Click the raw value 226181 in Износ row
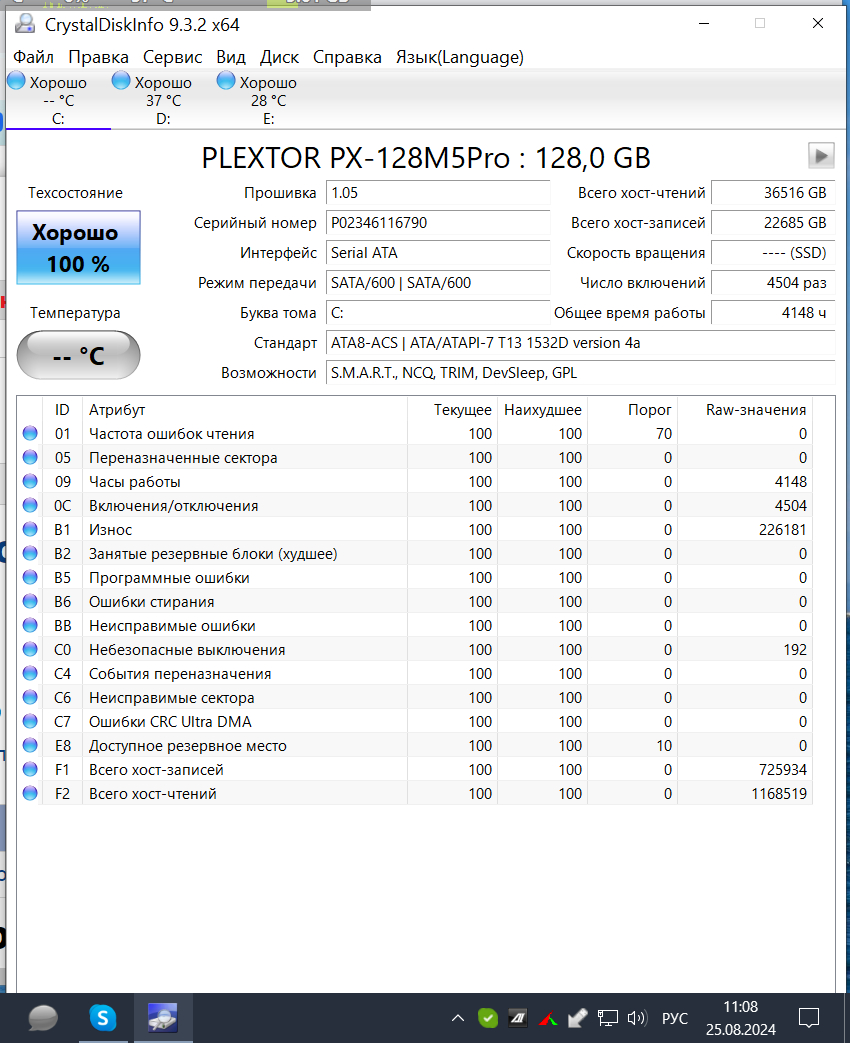Image resolution: width=850 pixels, height=1043 pixels. [782, 529]
